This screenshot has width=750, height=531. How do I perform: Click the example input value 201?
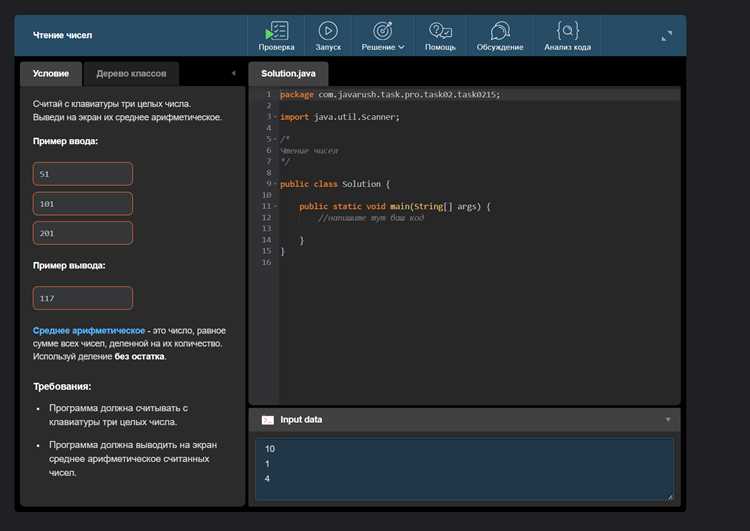(83, 233)
